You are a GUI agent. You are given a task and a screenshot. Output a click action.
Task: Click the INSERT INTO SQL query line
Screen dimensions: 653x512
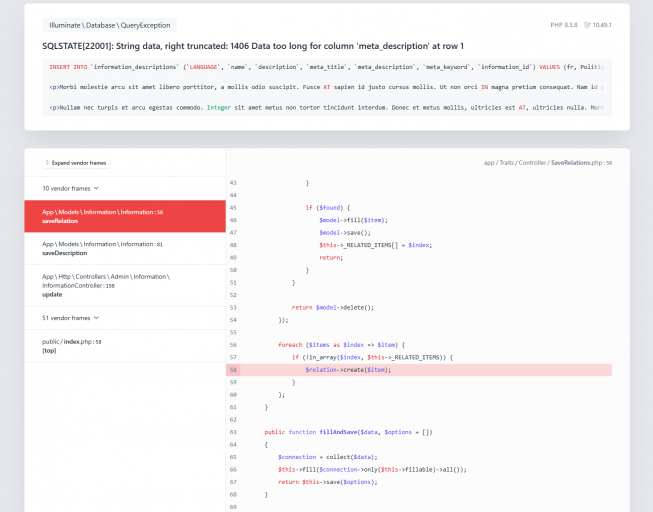(x=326, y=67)
